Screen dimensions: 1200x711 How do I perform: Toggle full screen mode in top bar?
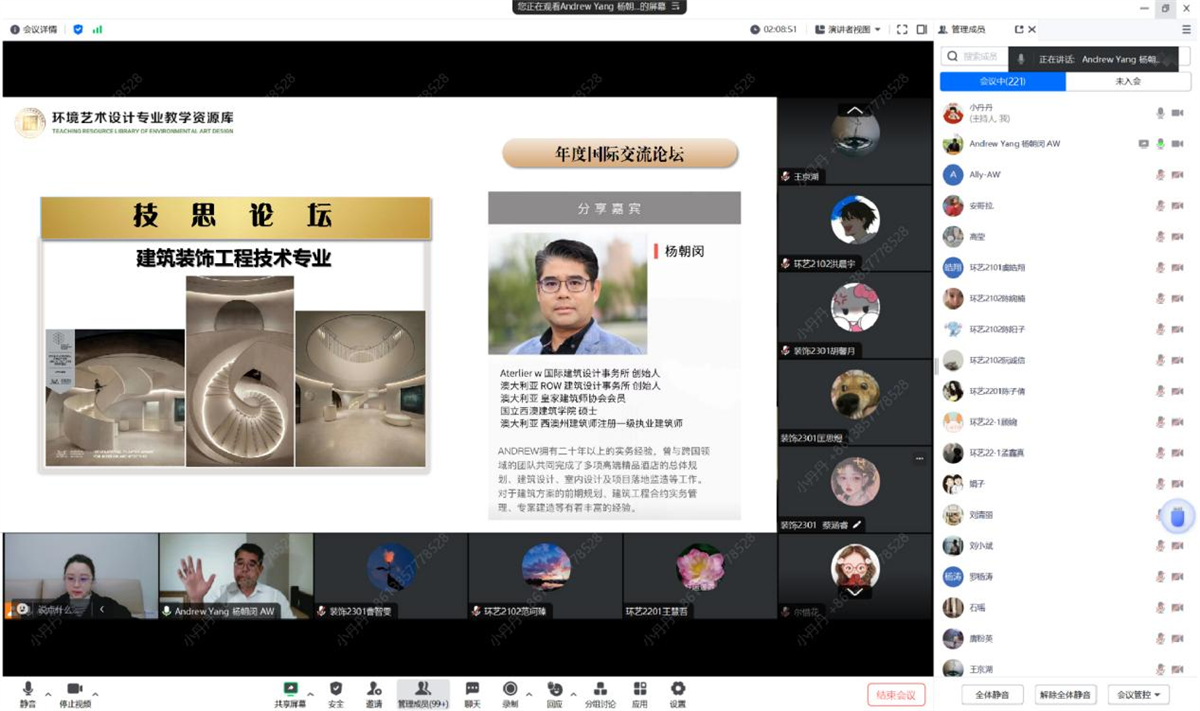pyautogui.click(x=902, y=30)
